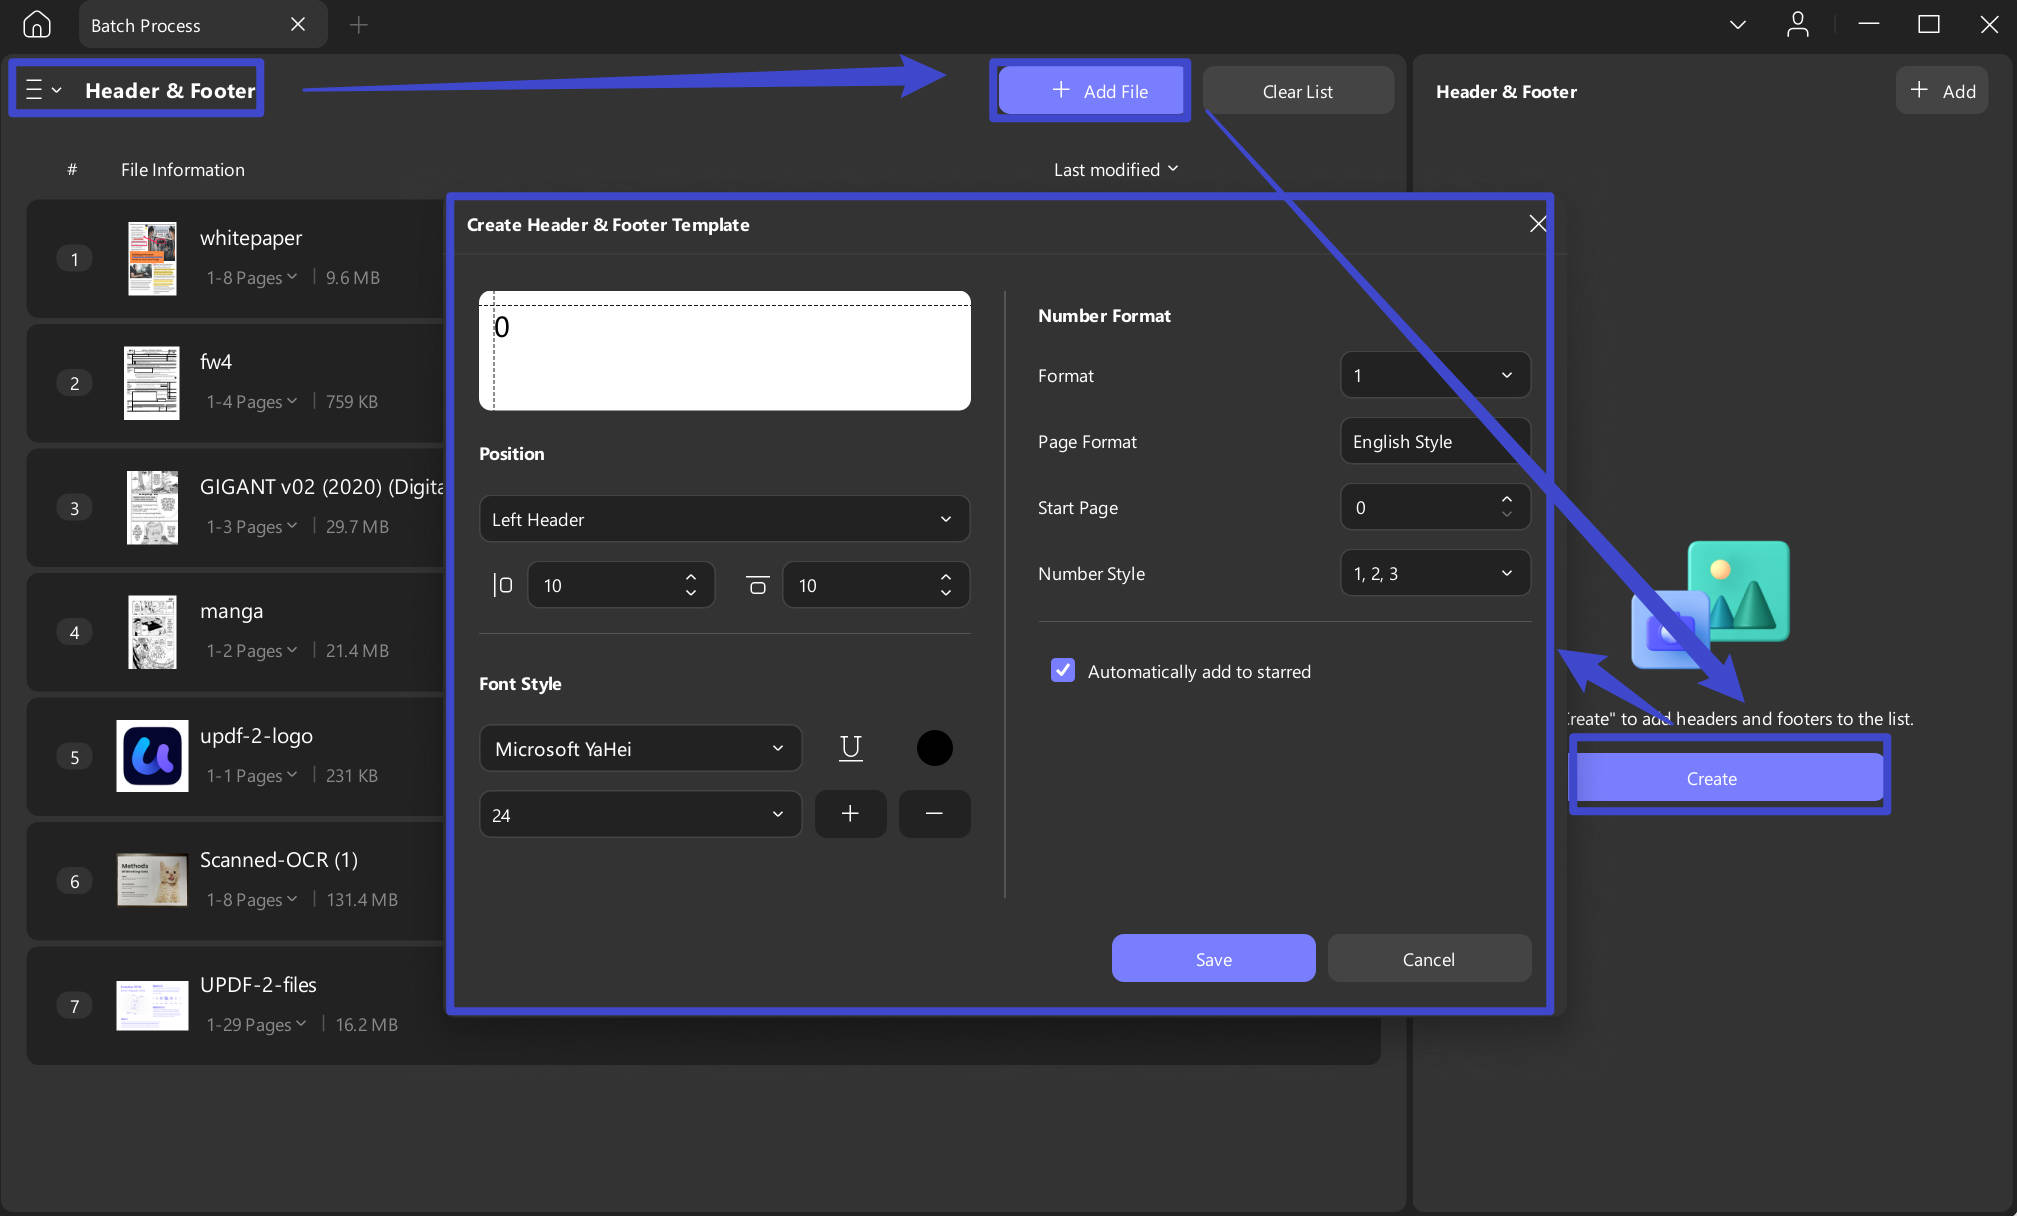Cancel the template dialog

click(x=1429, y=959)
